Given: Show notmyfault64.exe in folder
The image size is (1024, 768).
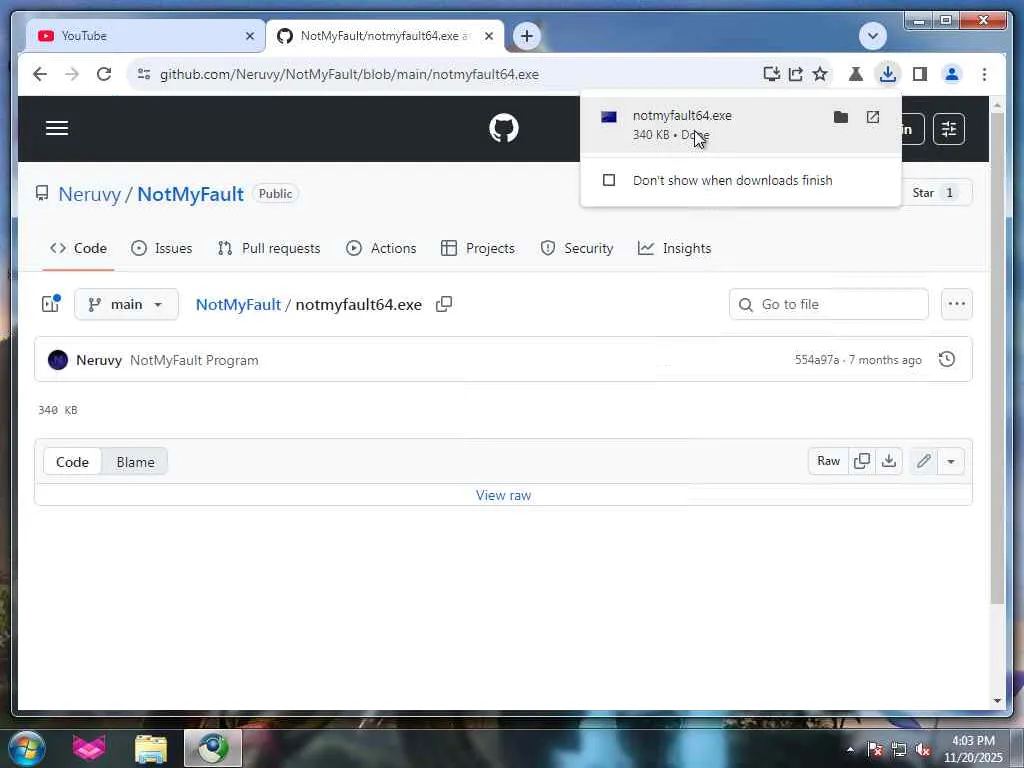Looking at the screenshot, I should 840,118.
